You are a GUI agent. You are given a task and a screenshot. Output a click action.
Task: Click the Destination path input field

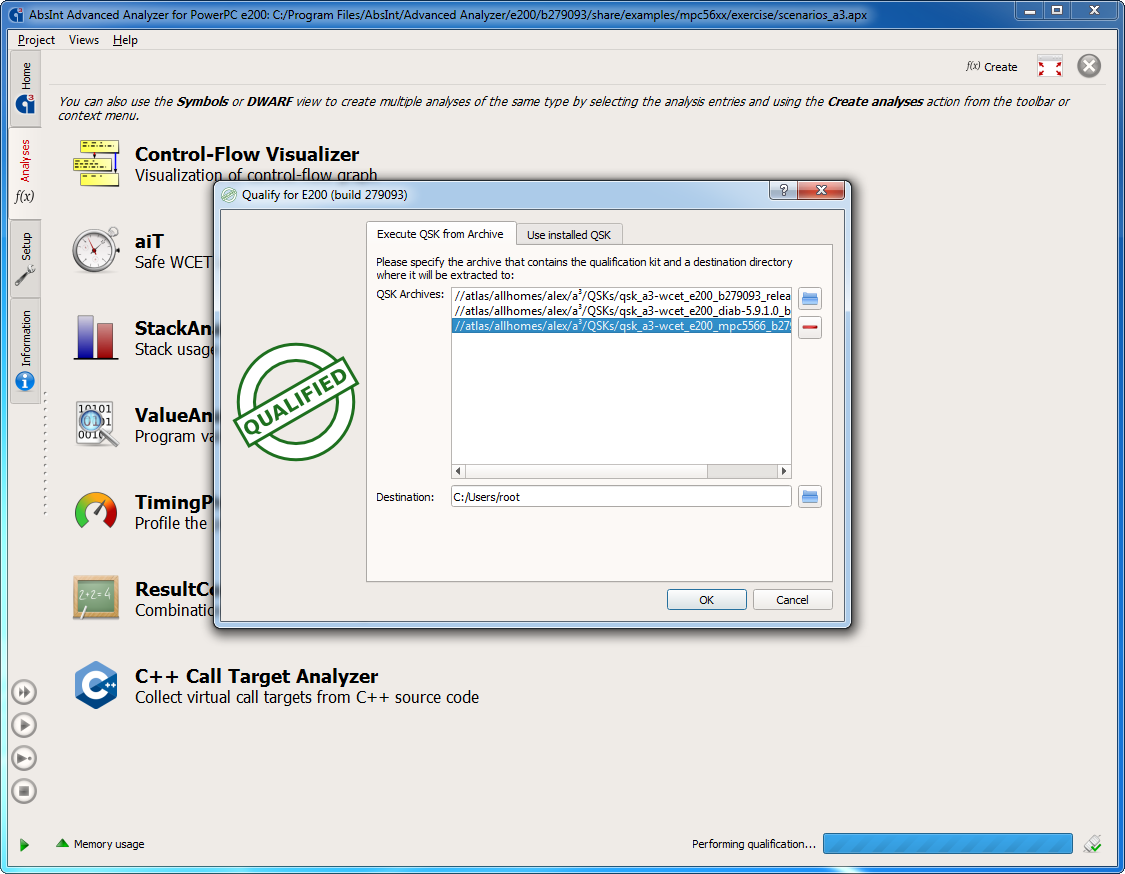pos(621,497)
